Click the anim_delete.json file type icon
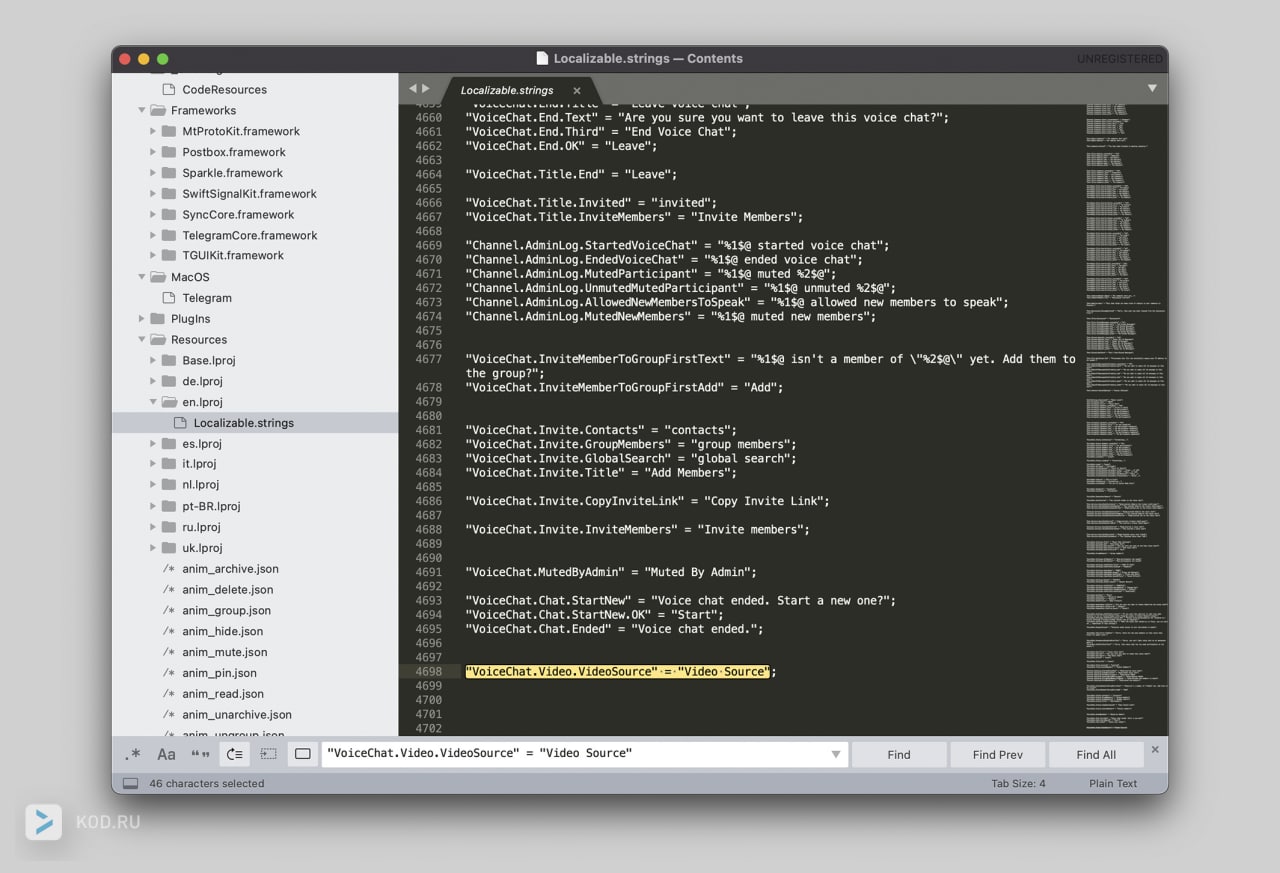 [169, 590]
